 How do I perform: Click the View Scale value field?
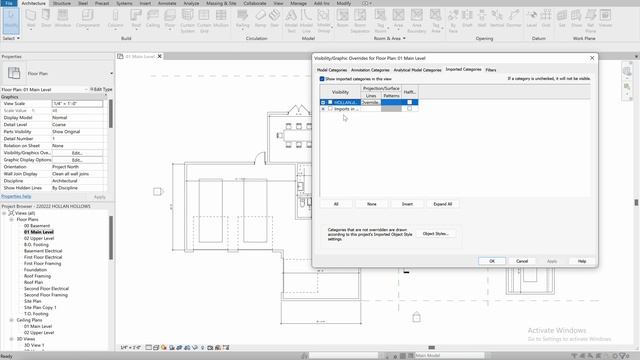(77, 104)
